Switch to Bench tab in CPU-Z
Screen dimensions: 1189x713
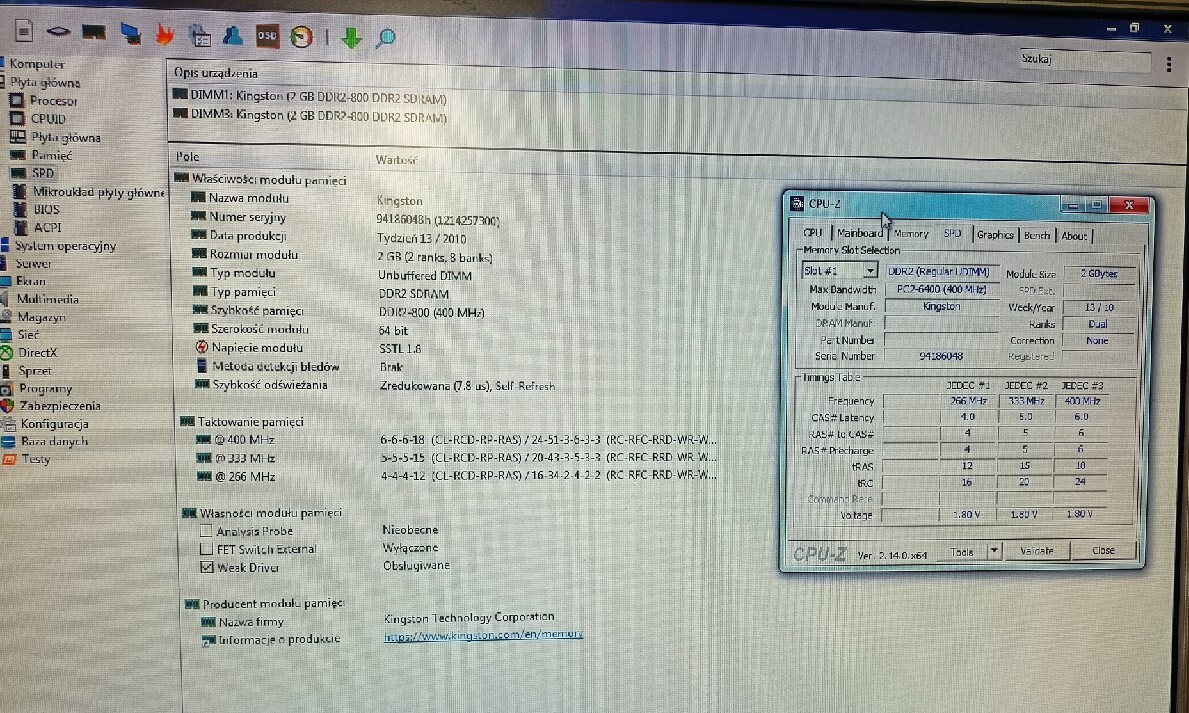(1037, 236)
